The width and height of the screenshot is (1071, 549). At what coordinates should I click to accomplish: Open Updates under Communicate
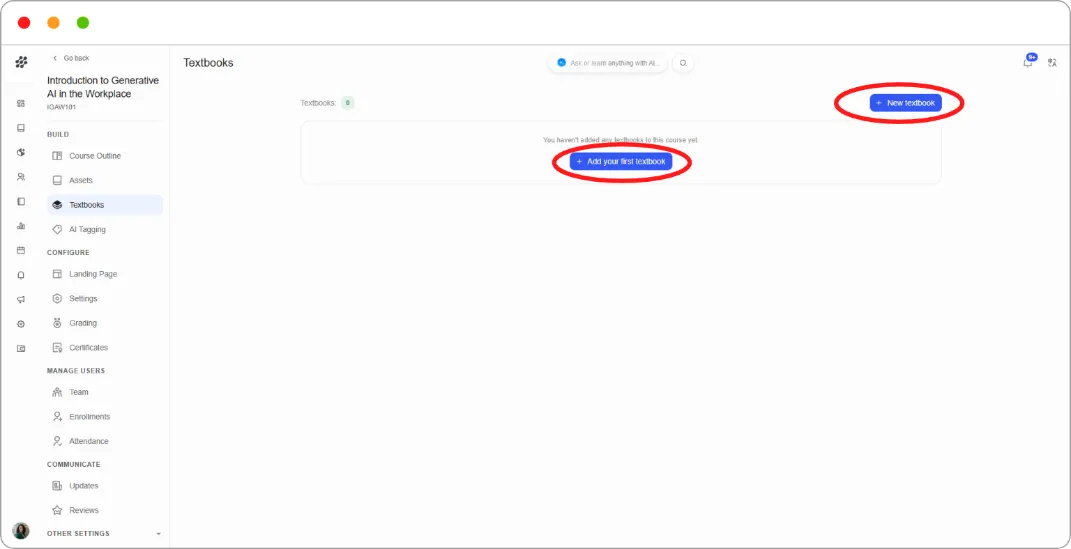[x=105, y=485]
